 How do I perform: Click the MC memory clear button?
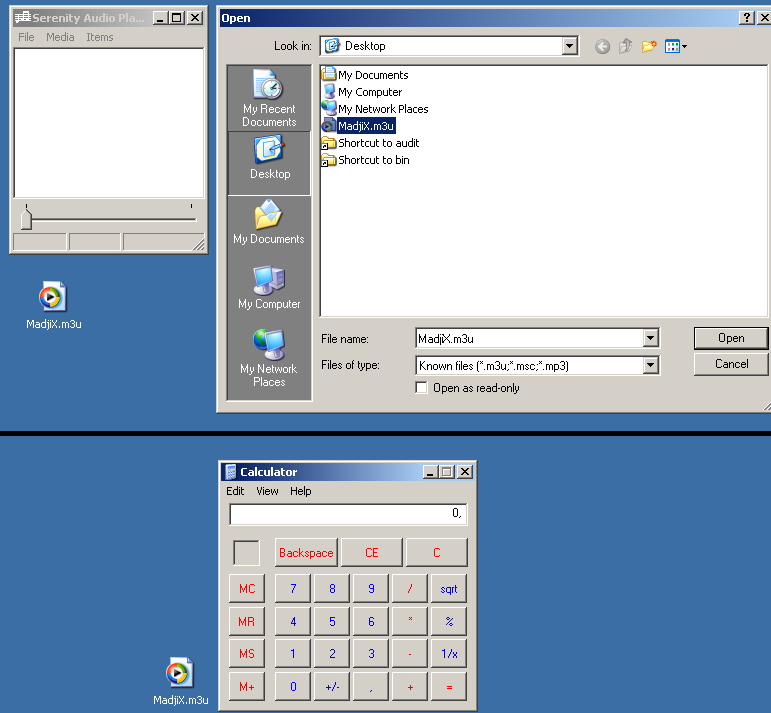coord(247,589)
